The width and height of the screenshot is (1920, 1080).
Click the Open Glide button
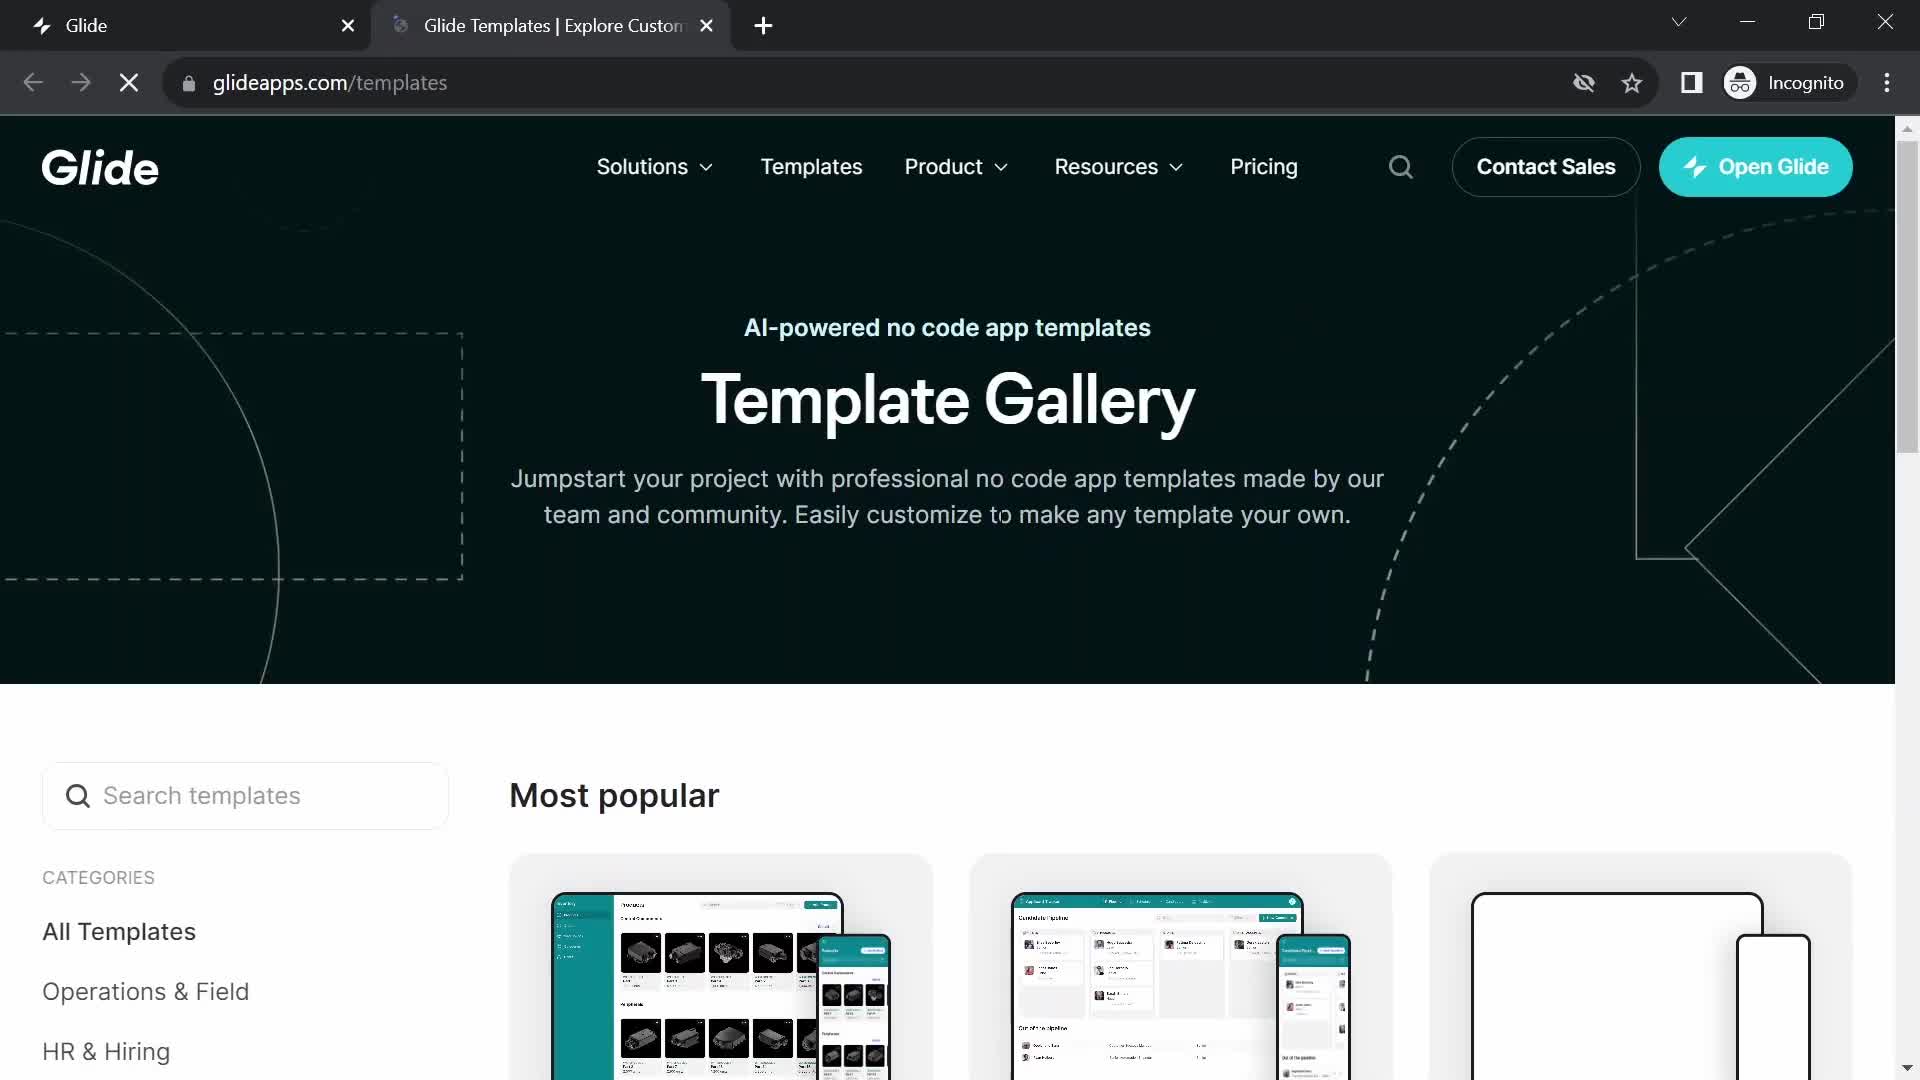[1756, 166]
